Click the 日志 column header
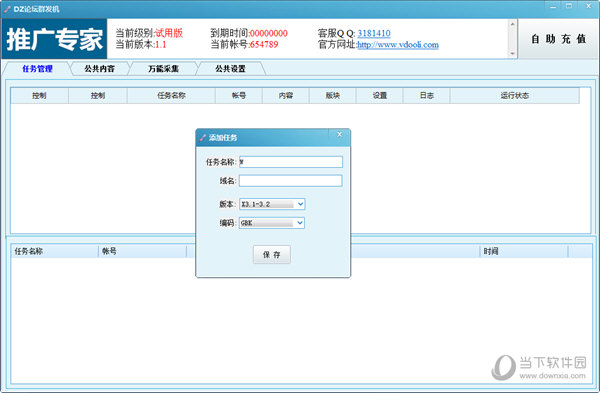The height and width of the screenshot is (393, 600). [427, 96]
